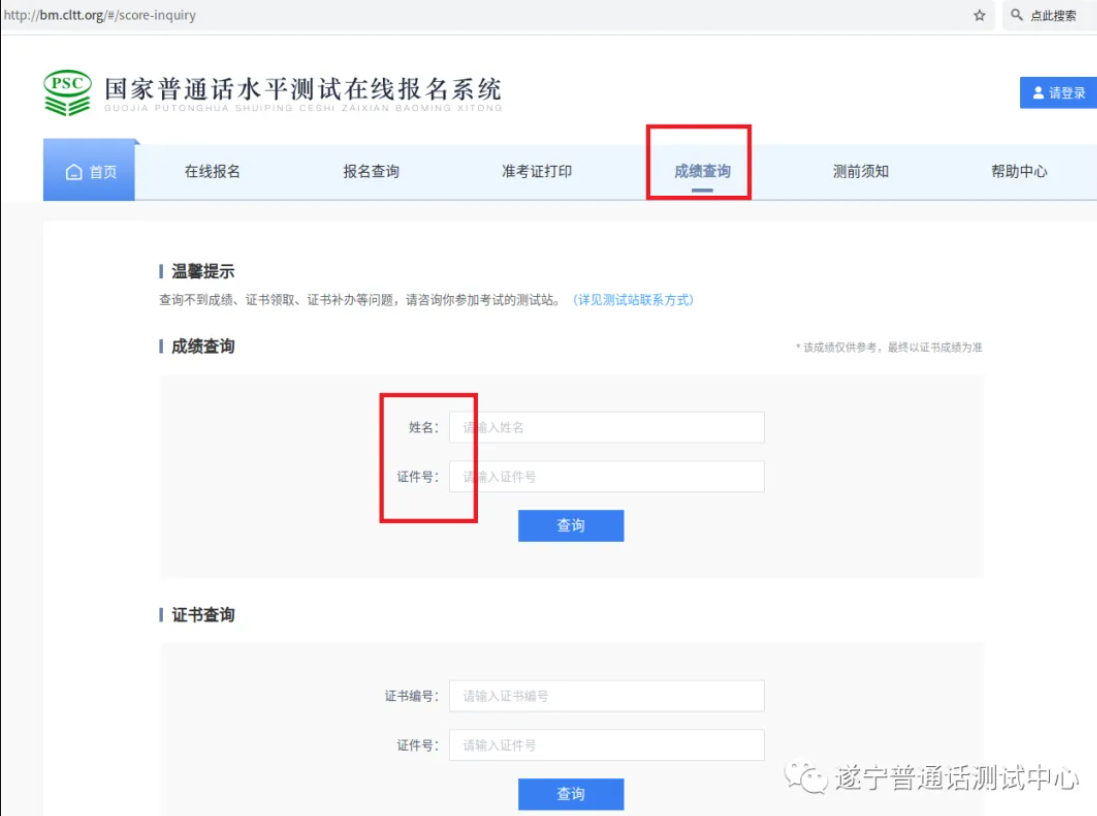Click the 证书编号 input field
The height and width of the screenshot is (816, 1097).
[x=606, y=696]
